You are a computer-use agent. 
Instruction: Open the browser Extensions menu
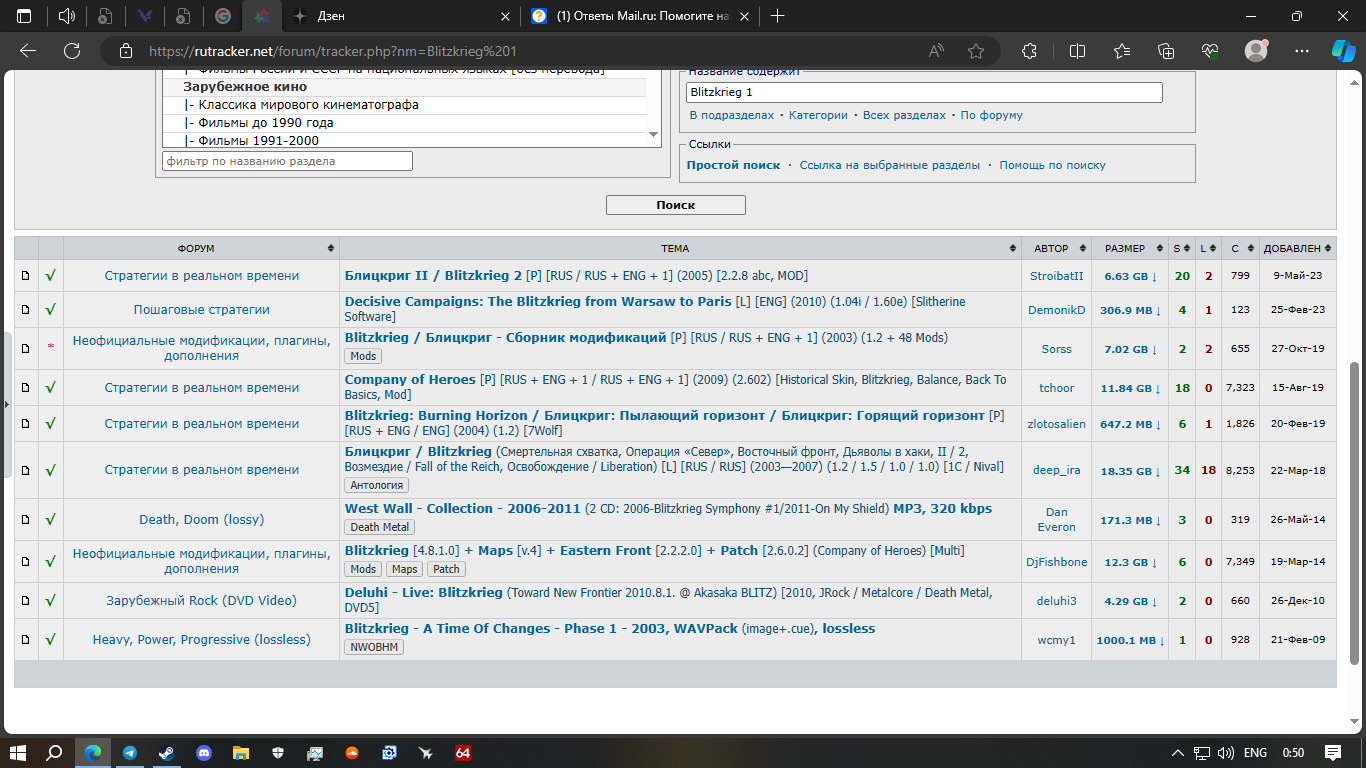coord(1030,51)
